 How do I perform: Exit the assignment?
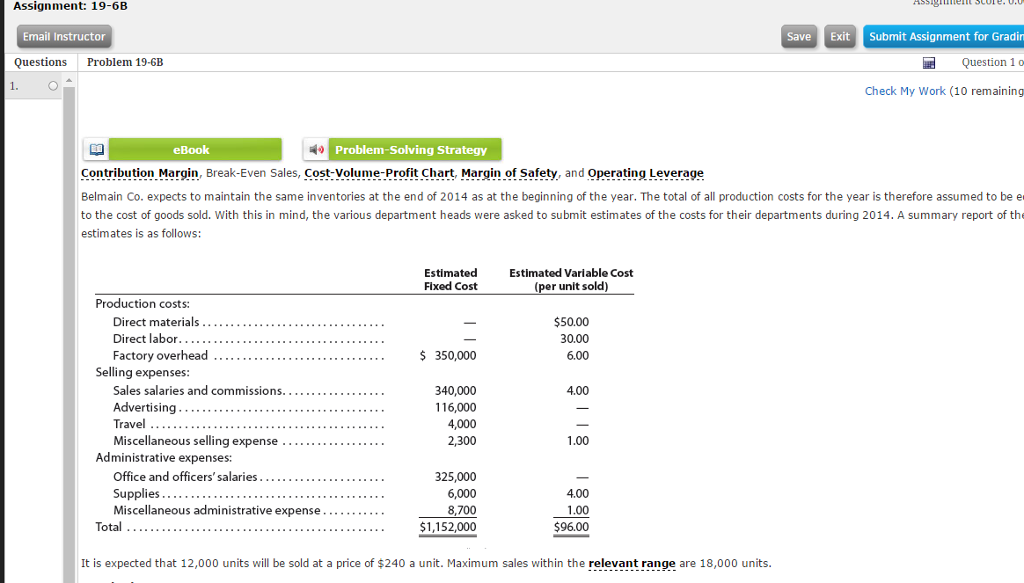[x=840, y=37]
